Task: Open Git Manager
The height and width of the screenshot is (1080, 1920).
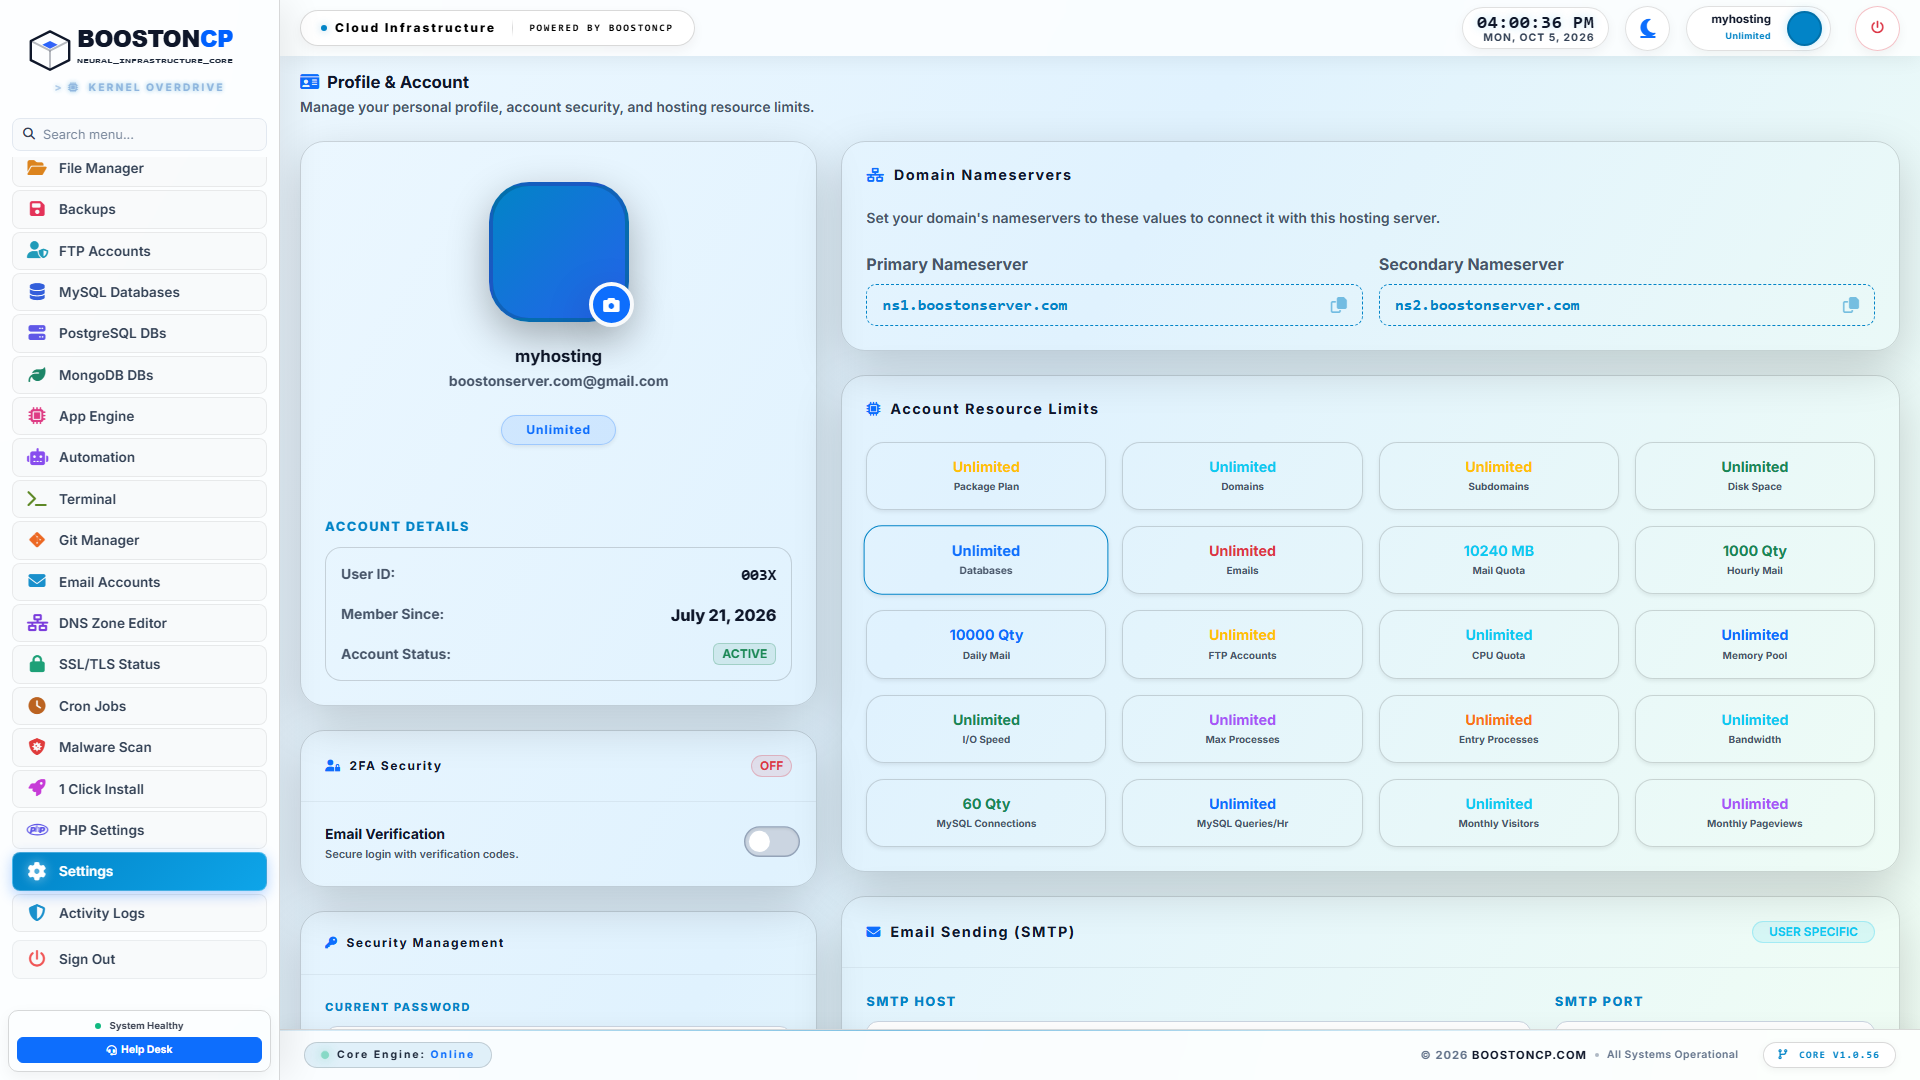Action: tap(139, 540)
